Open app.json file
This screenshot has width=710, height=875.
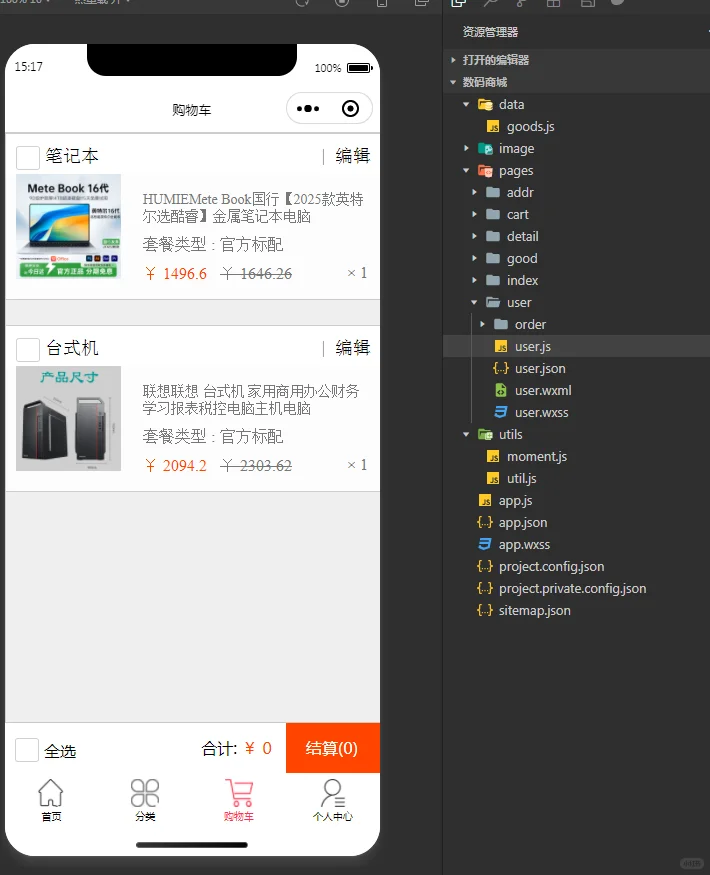[522, 522]
